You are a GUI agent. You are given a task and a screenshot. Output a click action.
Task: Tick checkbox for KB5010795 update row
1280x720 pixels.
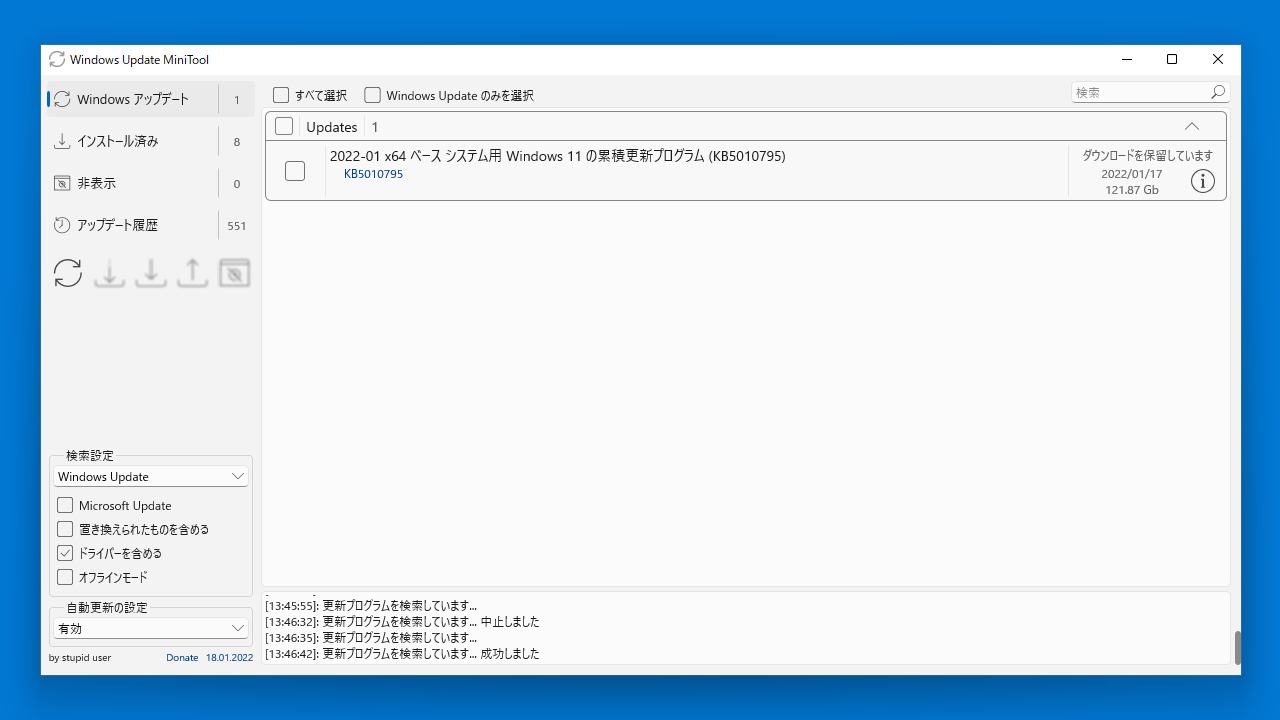(295, 171)
